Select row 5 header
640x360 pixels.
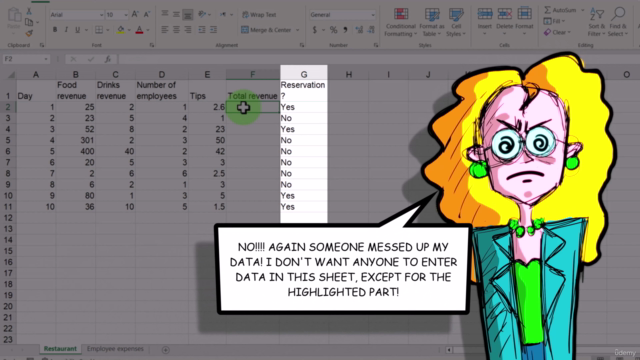tap(8, 140)
